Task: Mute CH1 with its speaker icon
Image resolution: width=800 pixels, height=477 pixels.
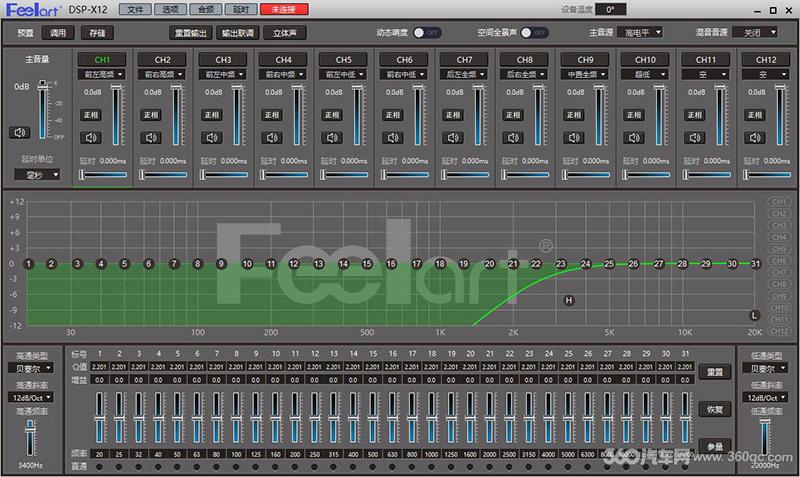Action: 91,138
